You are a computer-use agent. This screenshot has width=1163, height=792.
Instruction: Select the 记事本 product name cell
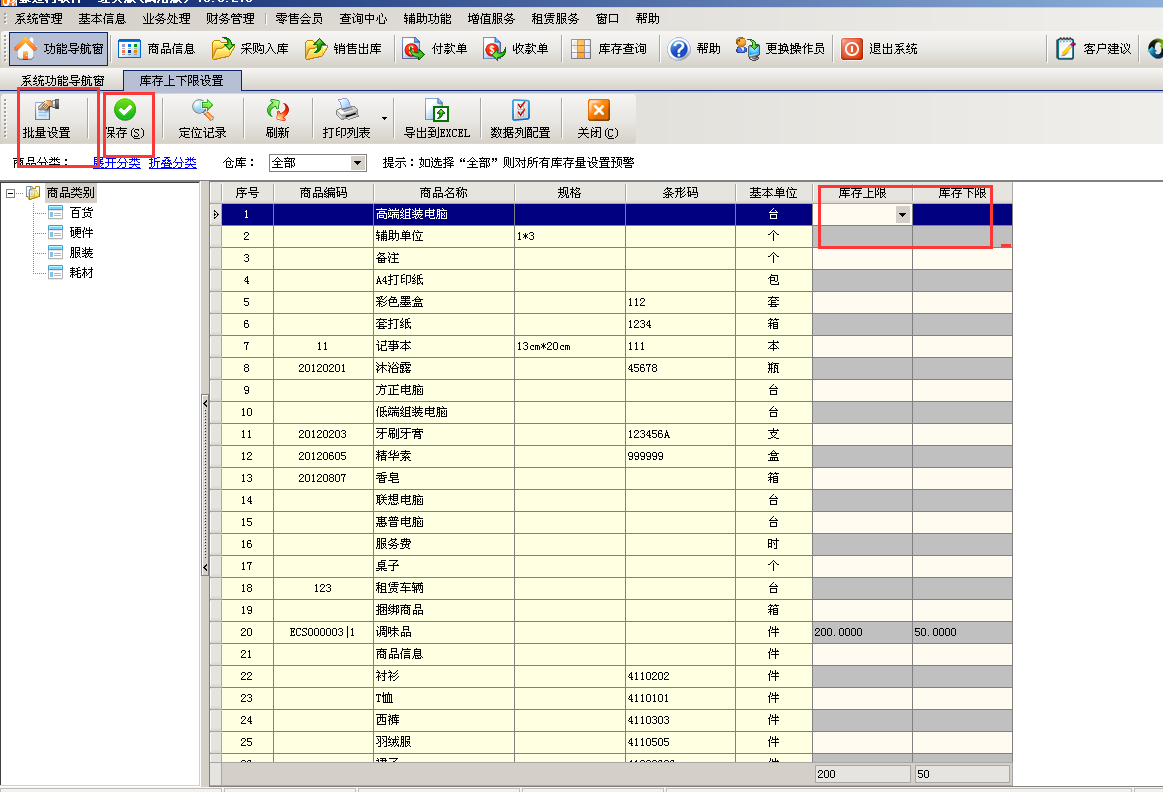click(444, 346)
